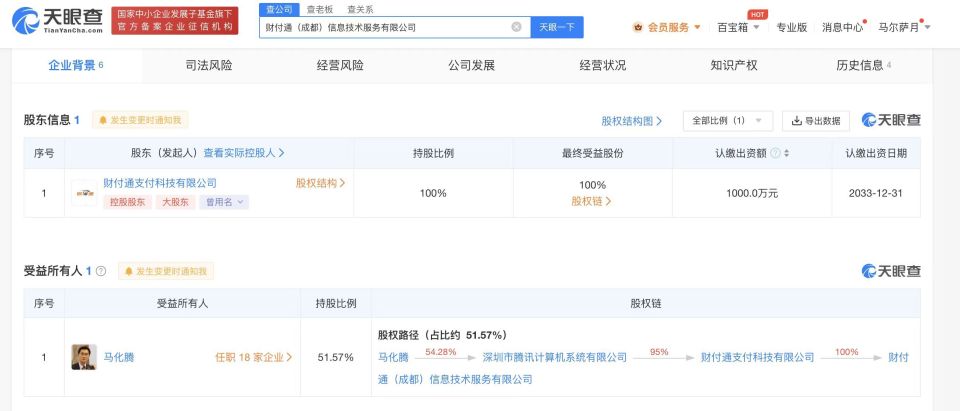Select the 经营状况 tab
Screen dimensions: 960x411
pos(602,66)
